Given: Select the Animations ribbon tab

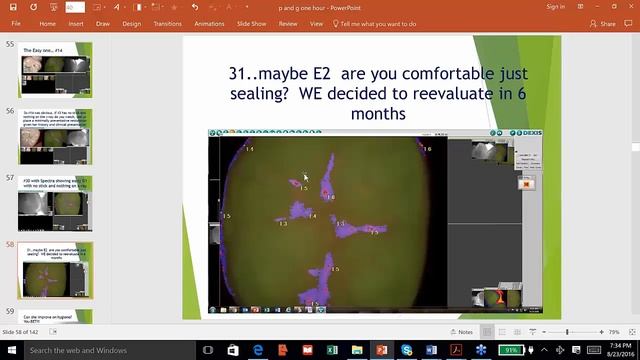Looking at the screenshot, I should click(x=209, y=24).
